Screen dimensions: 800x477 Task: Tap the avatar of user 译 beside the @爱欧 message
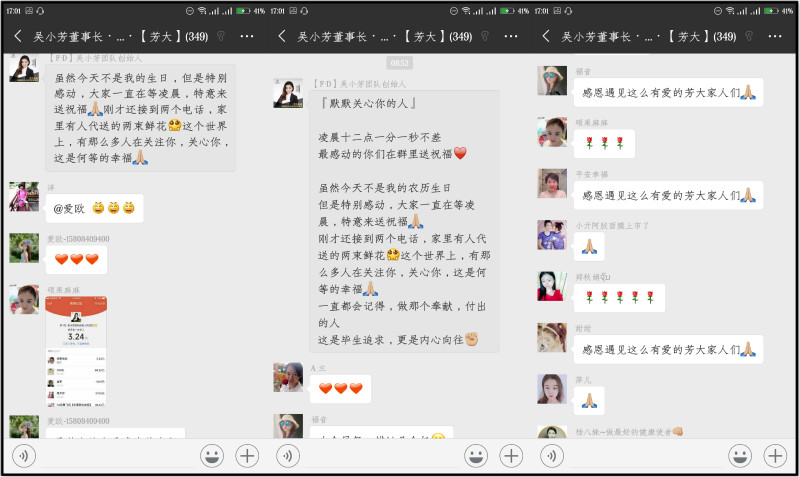(24, 197)
